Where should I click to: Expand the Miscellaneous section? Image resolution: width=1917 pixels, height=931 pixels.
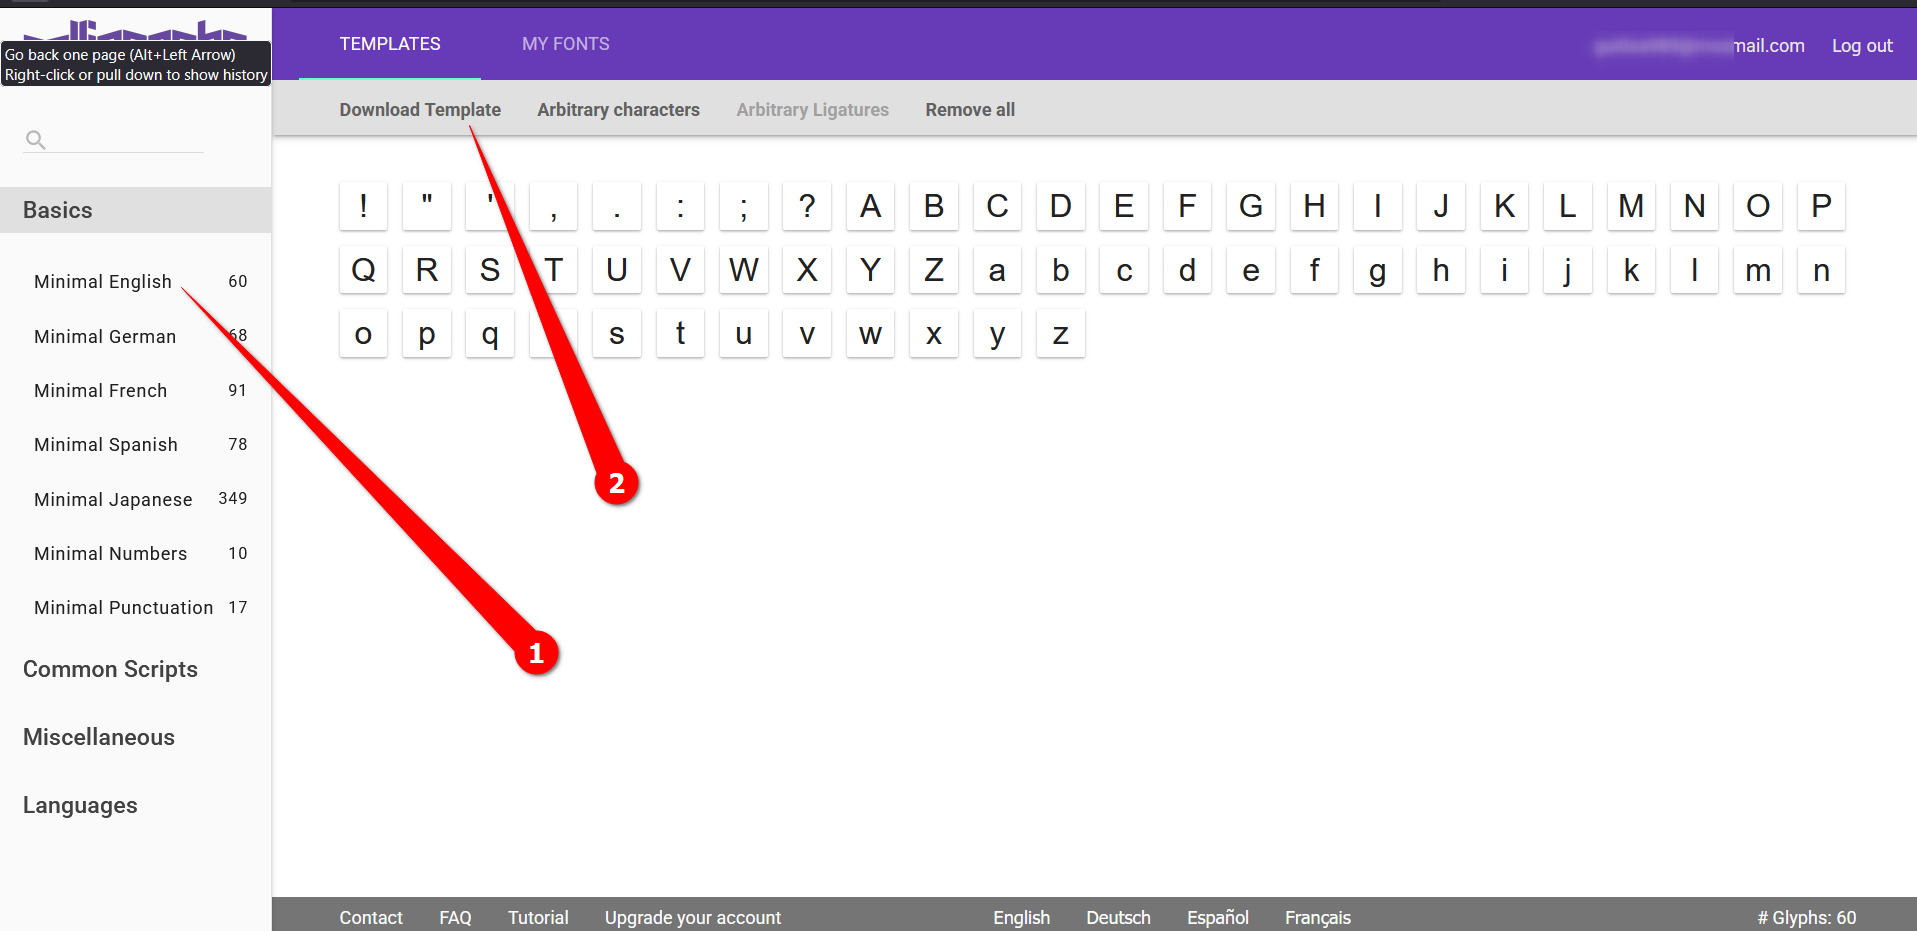[99, 737]
